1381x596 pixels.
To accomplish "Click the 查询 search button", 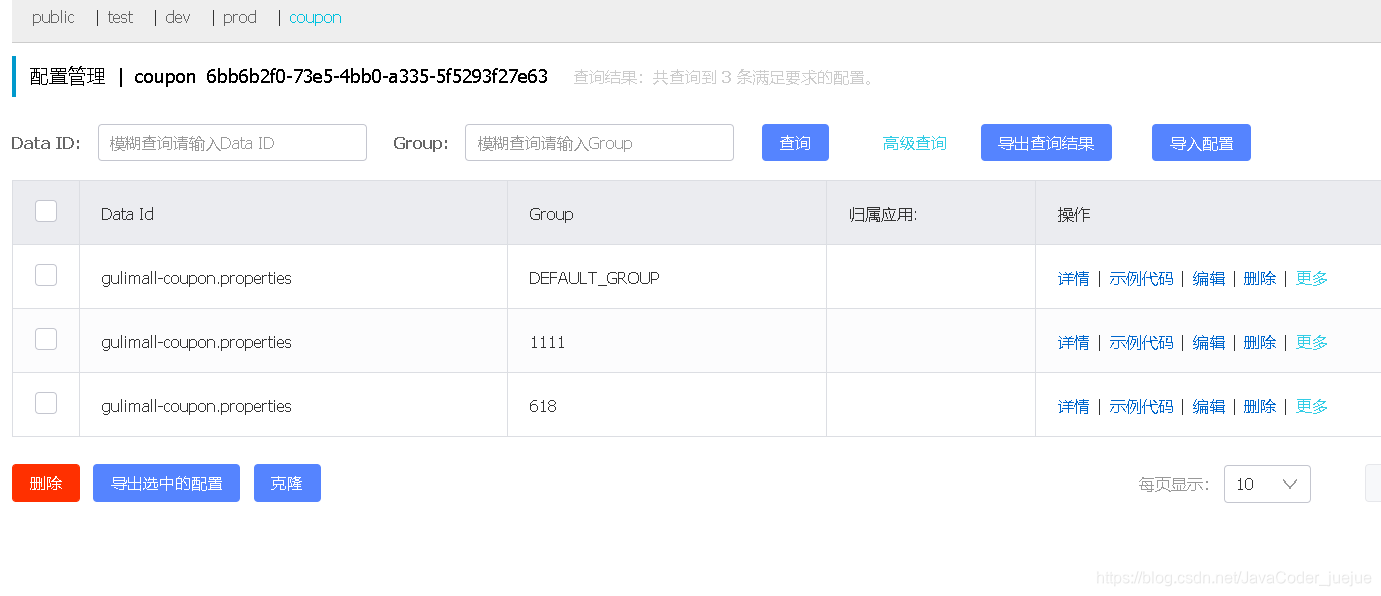I will [x=795, y=143].
